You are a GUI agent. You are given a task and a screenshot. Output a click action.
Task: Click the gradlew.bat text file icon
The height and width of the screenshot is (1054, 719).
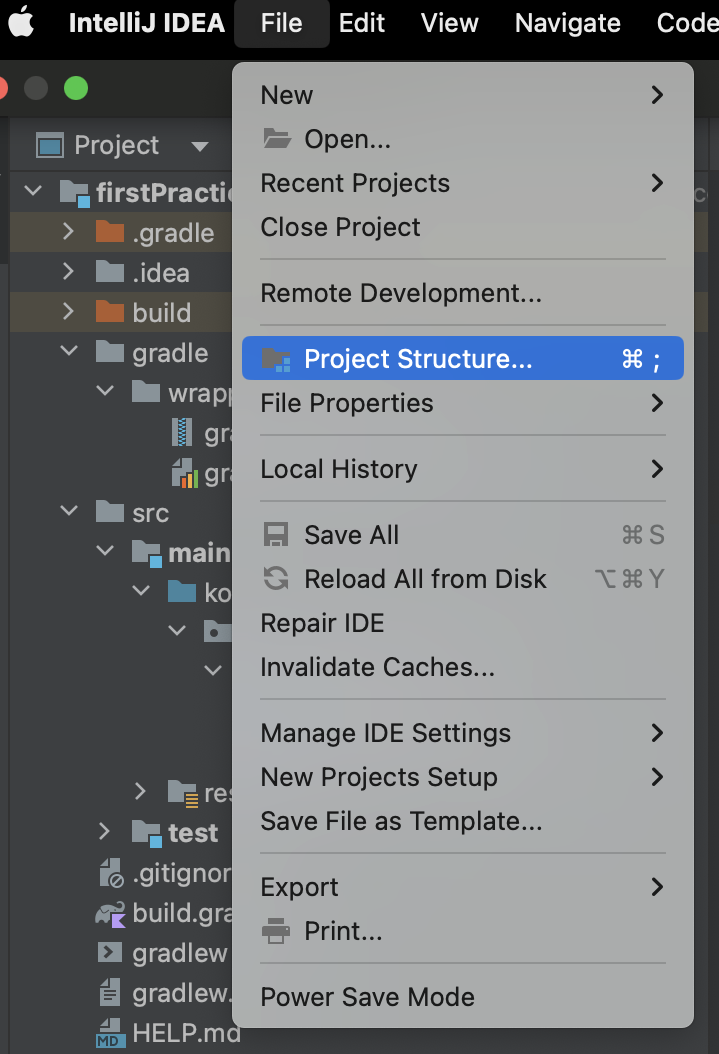pos(110,991)
